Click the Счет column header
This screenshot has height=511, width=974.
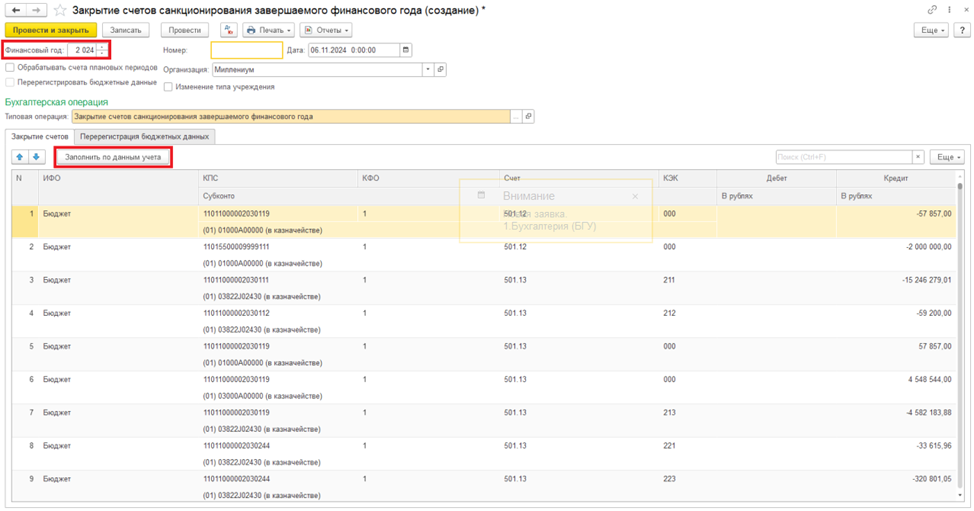tap(579, 178)
